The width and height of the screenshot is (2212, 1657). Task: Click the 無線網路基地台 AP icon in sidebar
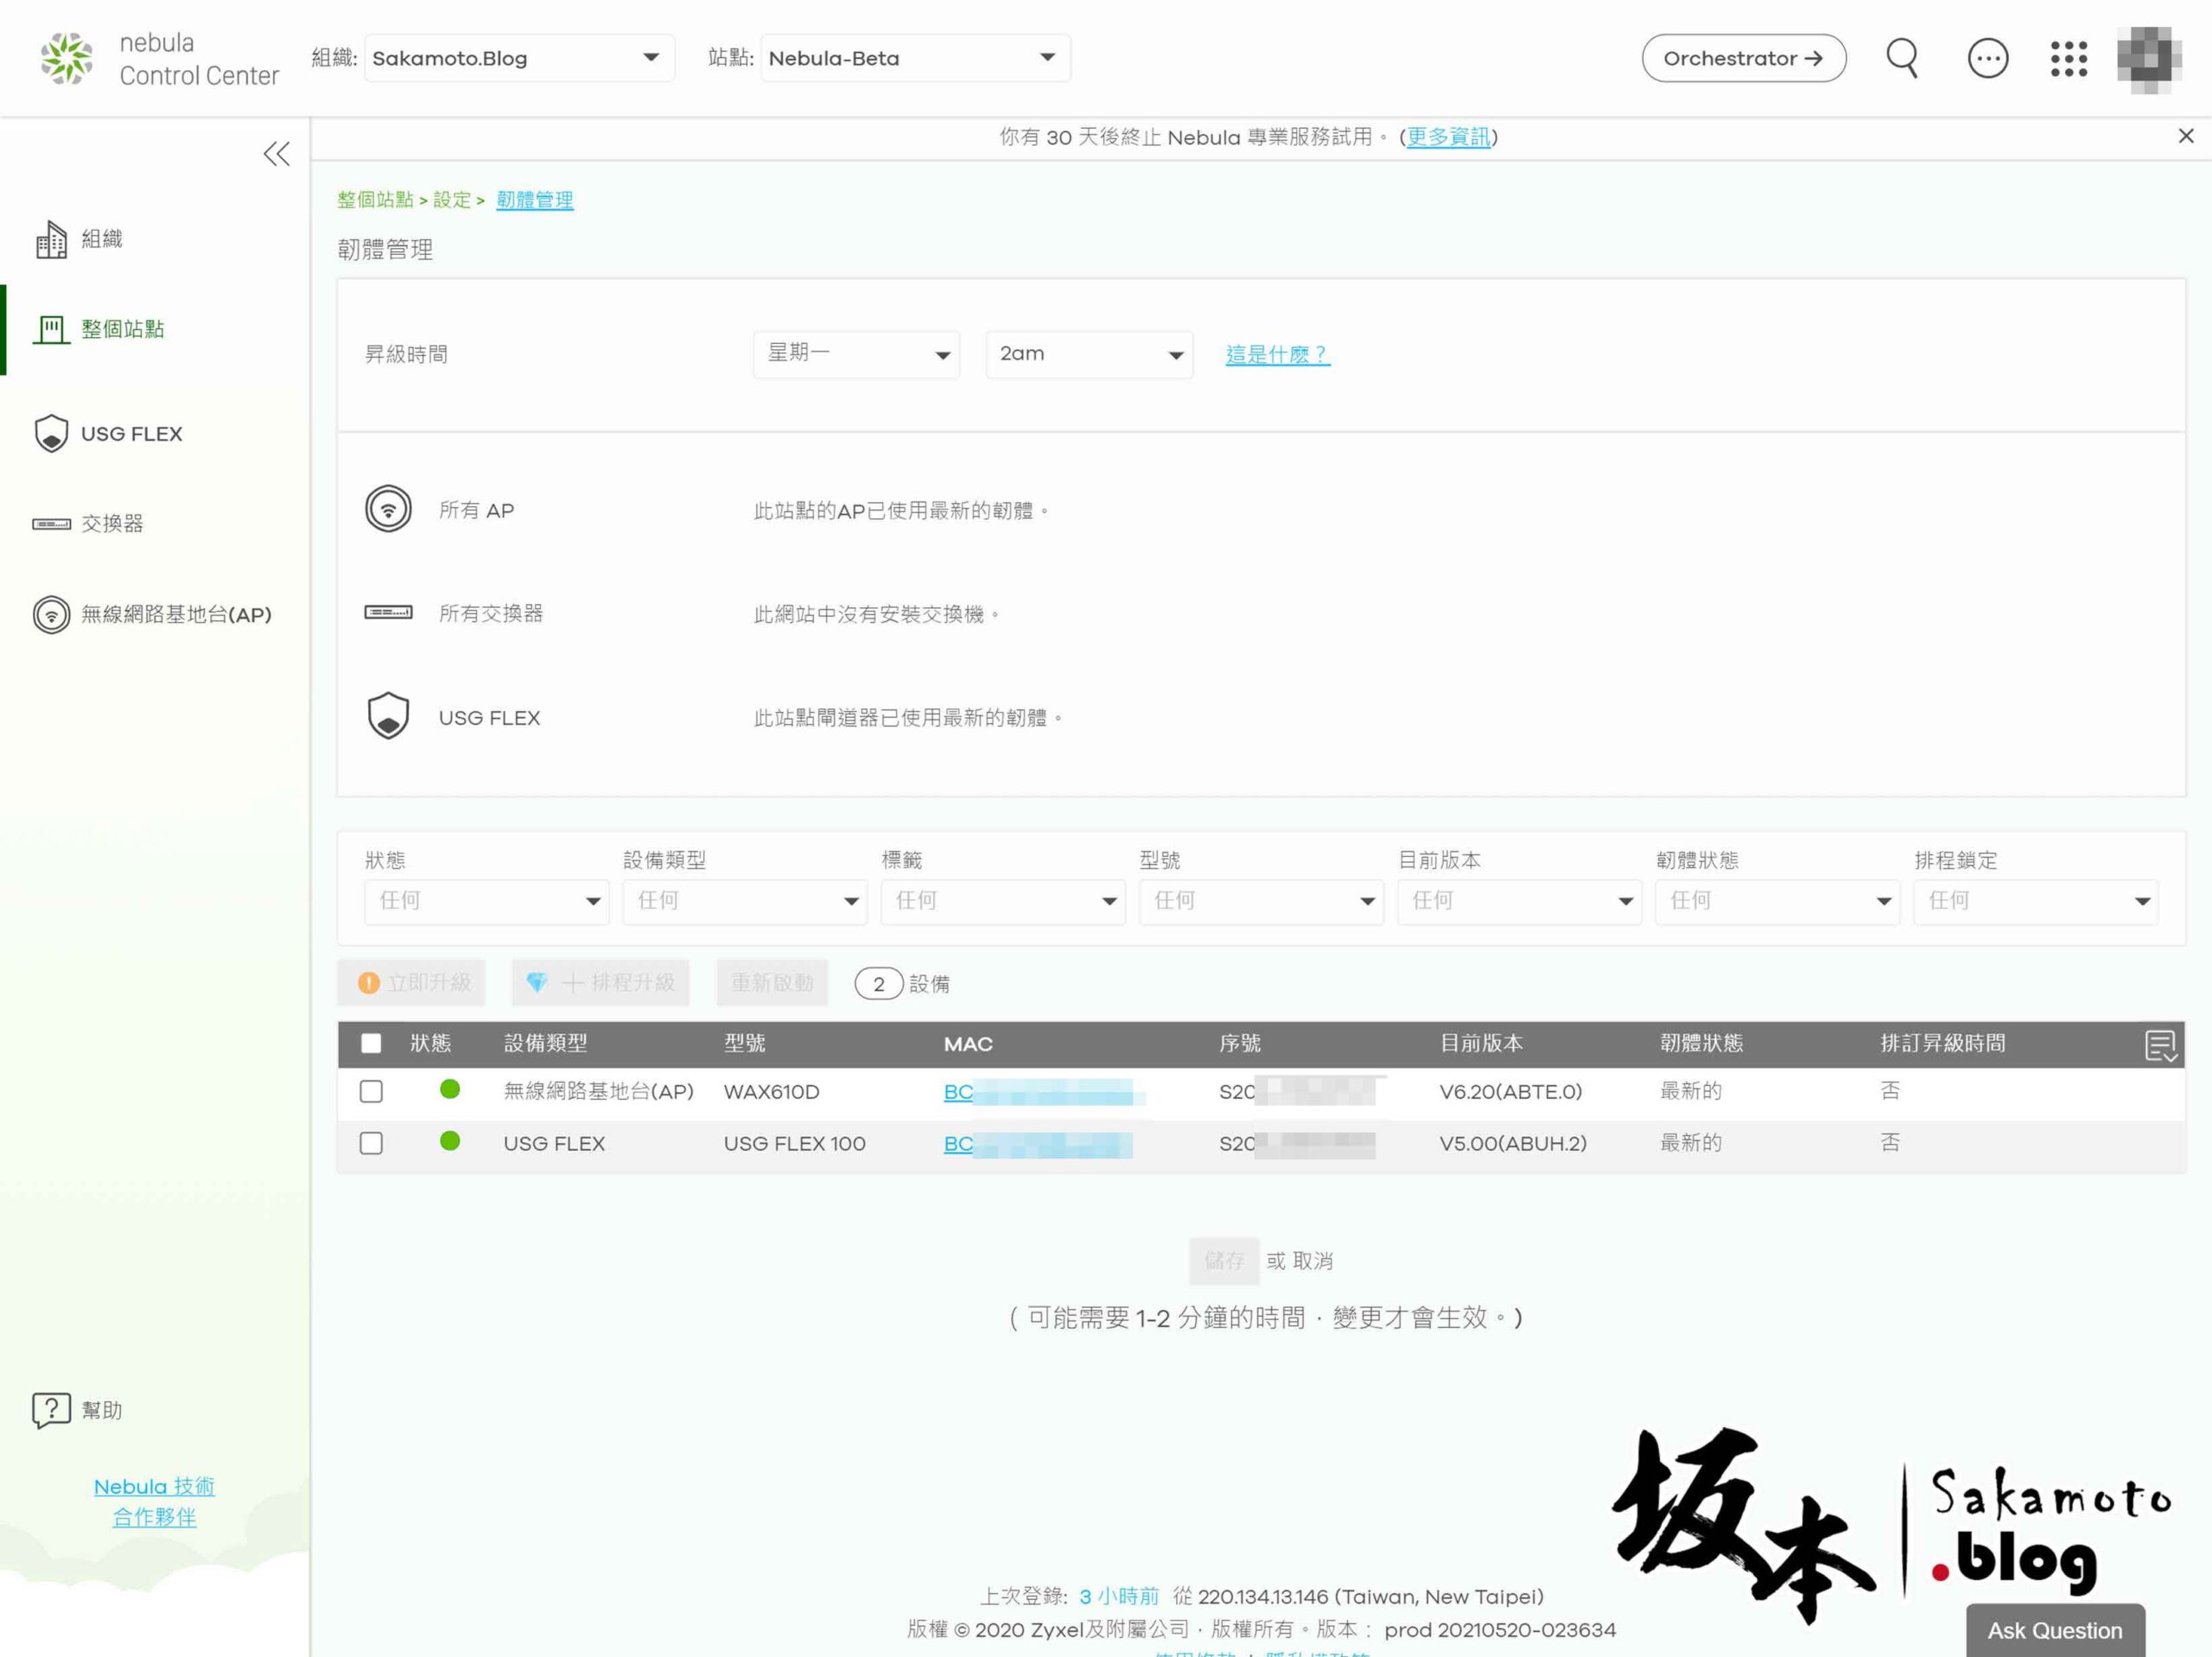51,614
